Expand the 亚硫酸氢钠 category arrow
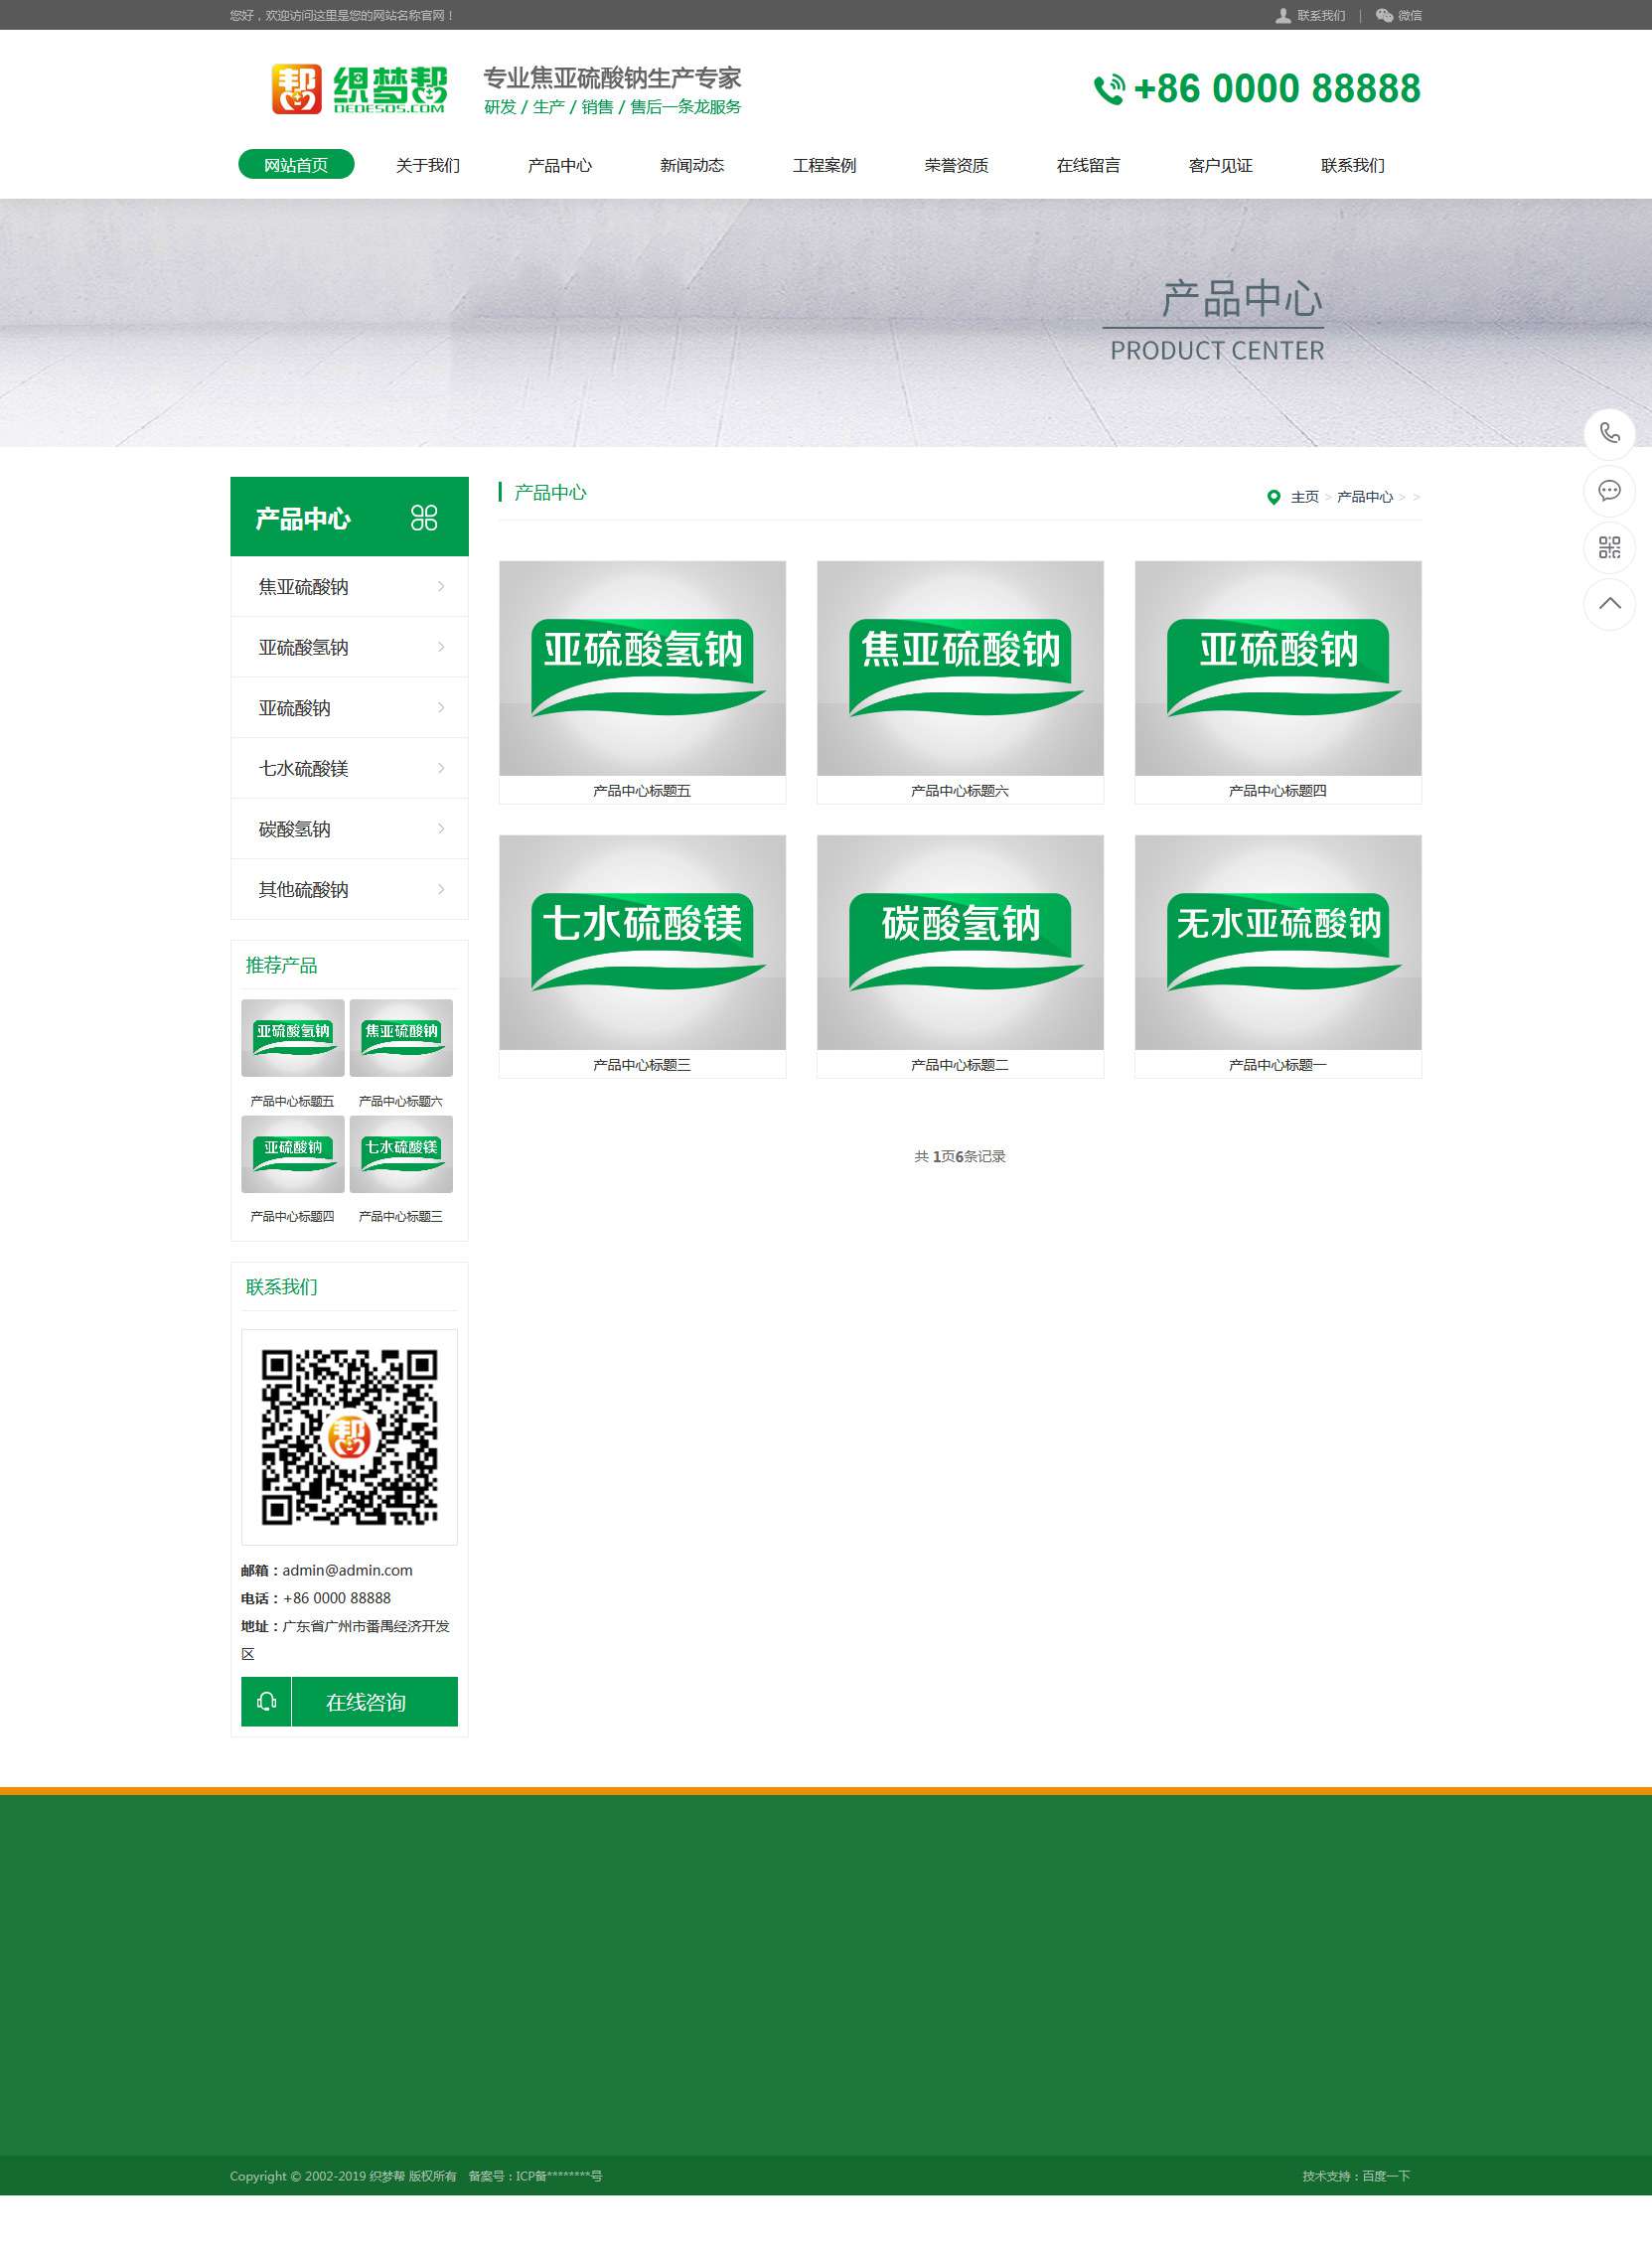The width and height of the screenshot is (1652, 2255). tap(441, 647)
